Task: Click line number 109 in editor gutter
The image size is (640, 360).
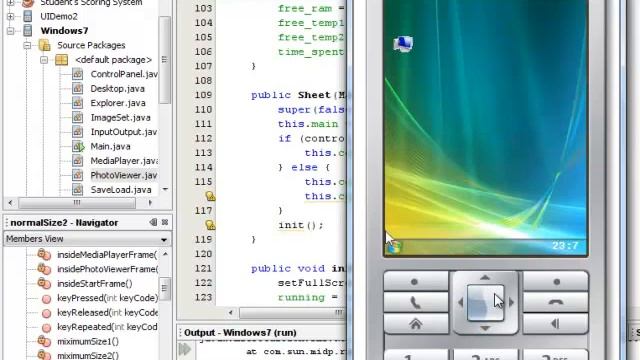Action: pos(203,95)
